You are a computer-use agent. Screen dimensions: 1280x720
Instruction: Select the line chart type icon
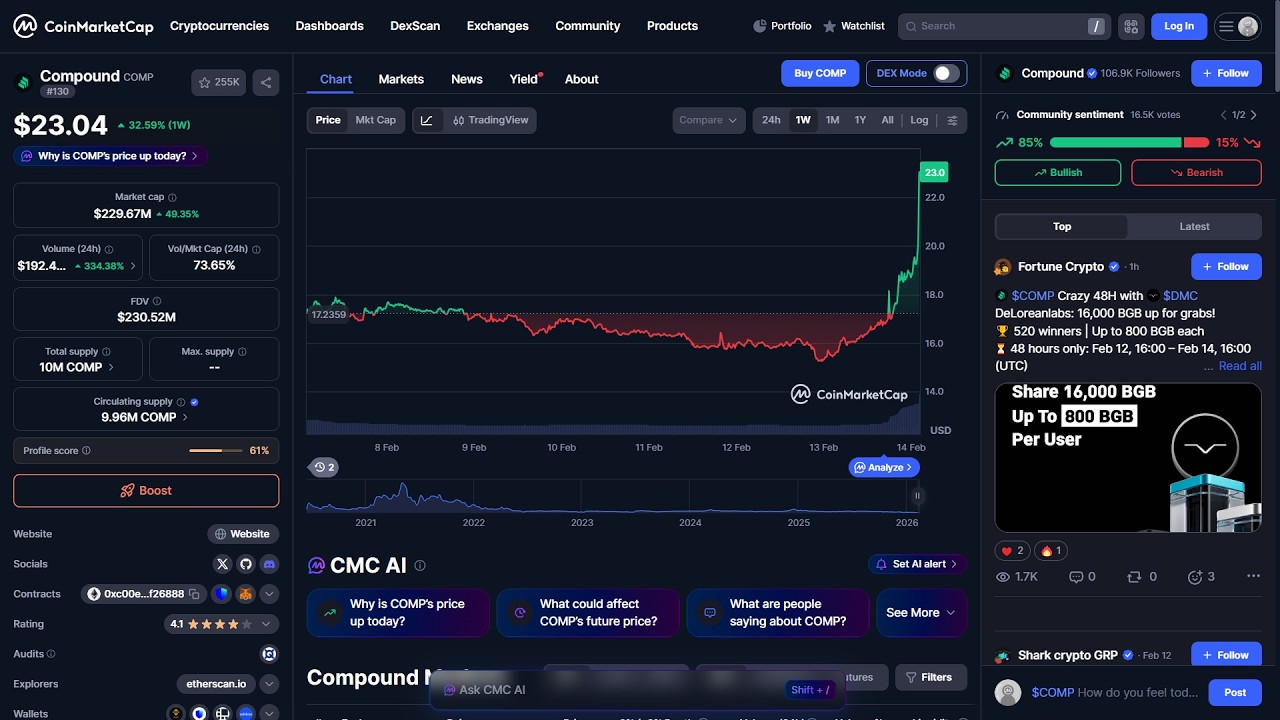[427, 120]
